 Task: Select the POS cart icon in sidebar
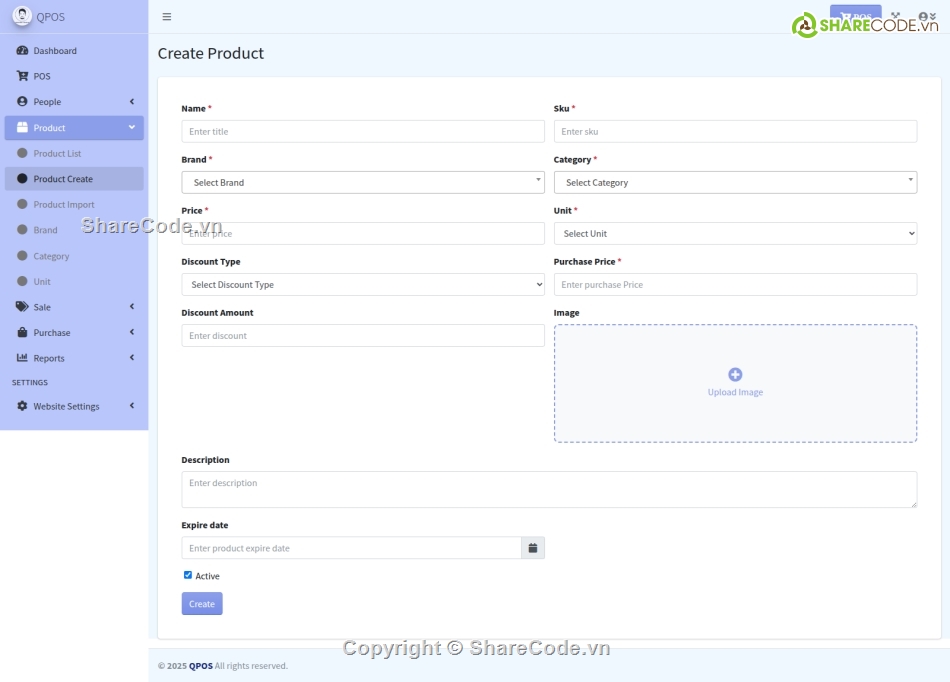pyautogui.click(x=23, y=75)
